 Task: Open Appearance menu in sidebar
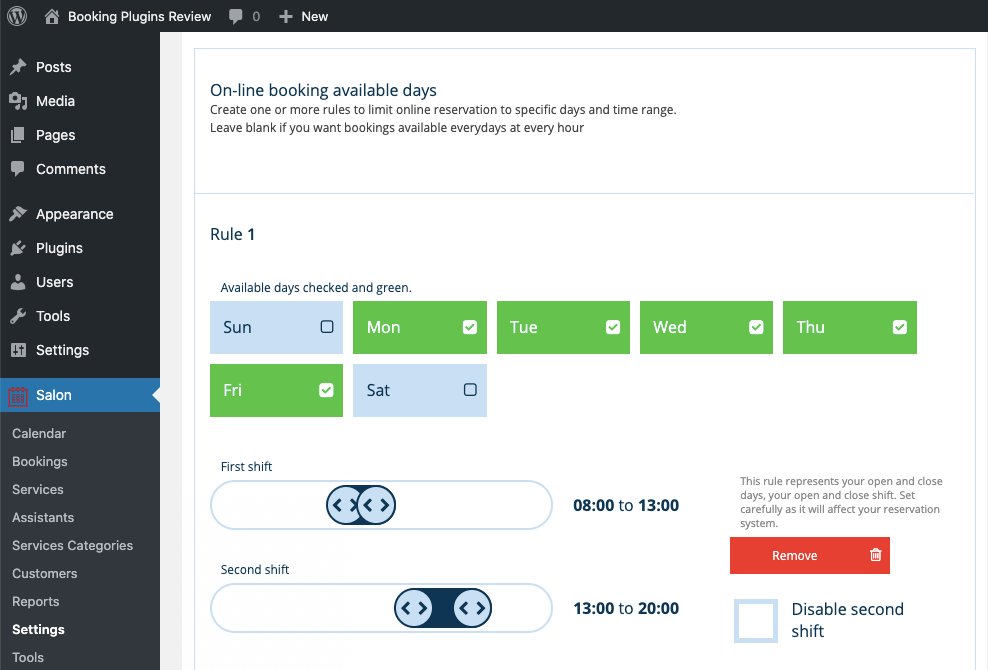pos(80,214)
